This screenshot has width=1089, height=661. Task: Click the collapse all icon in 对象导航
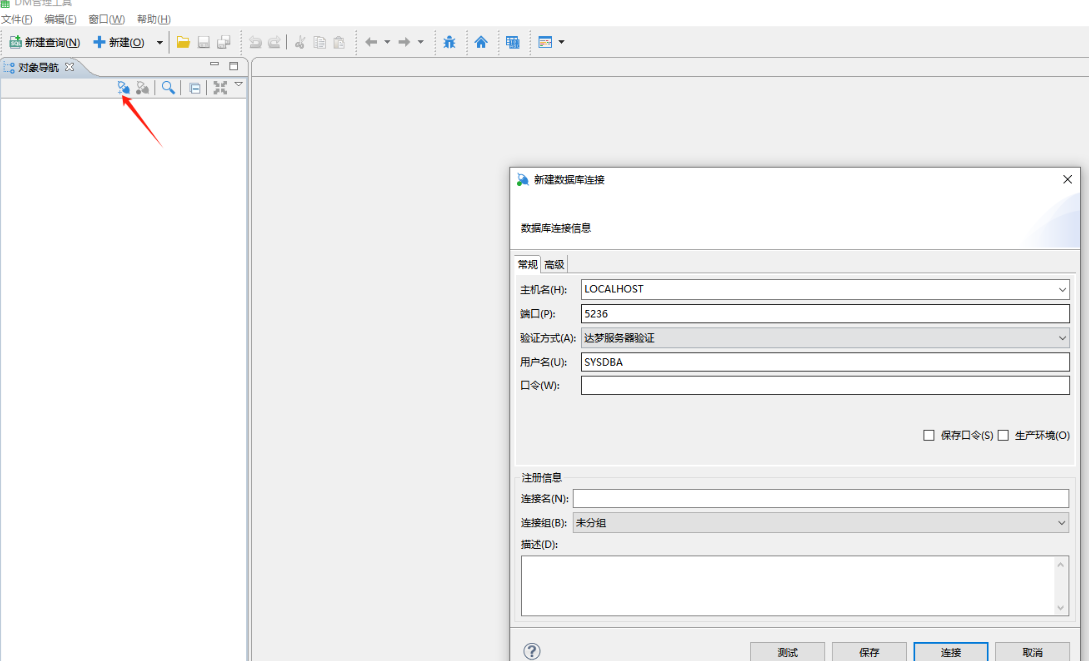click(195, 88)
